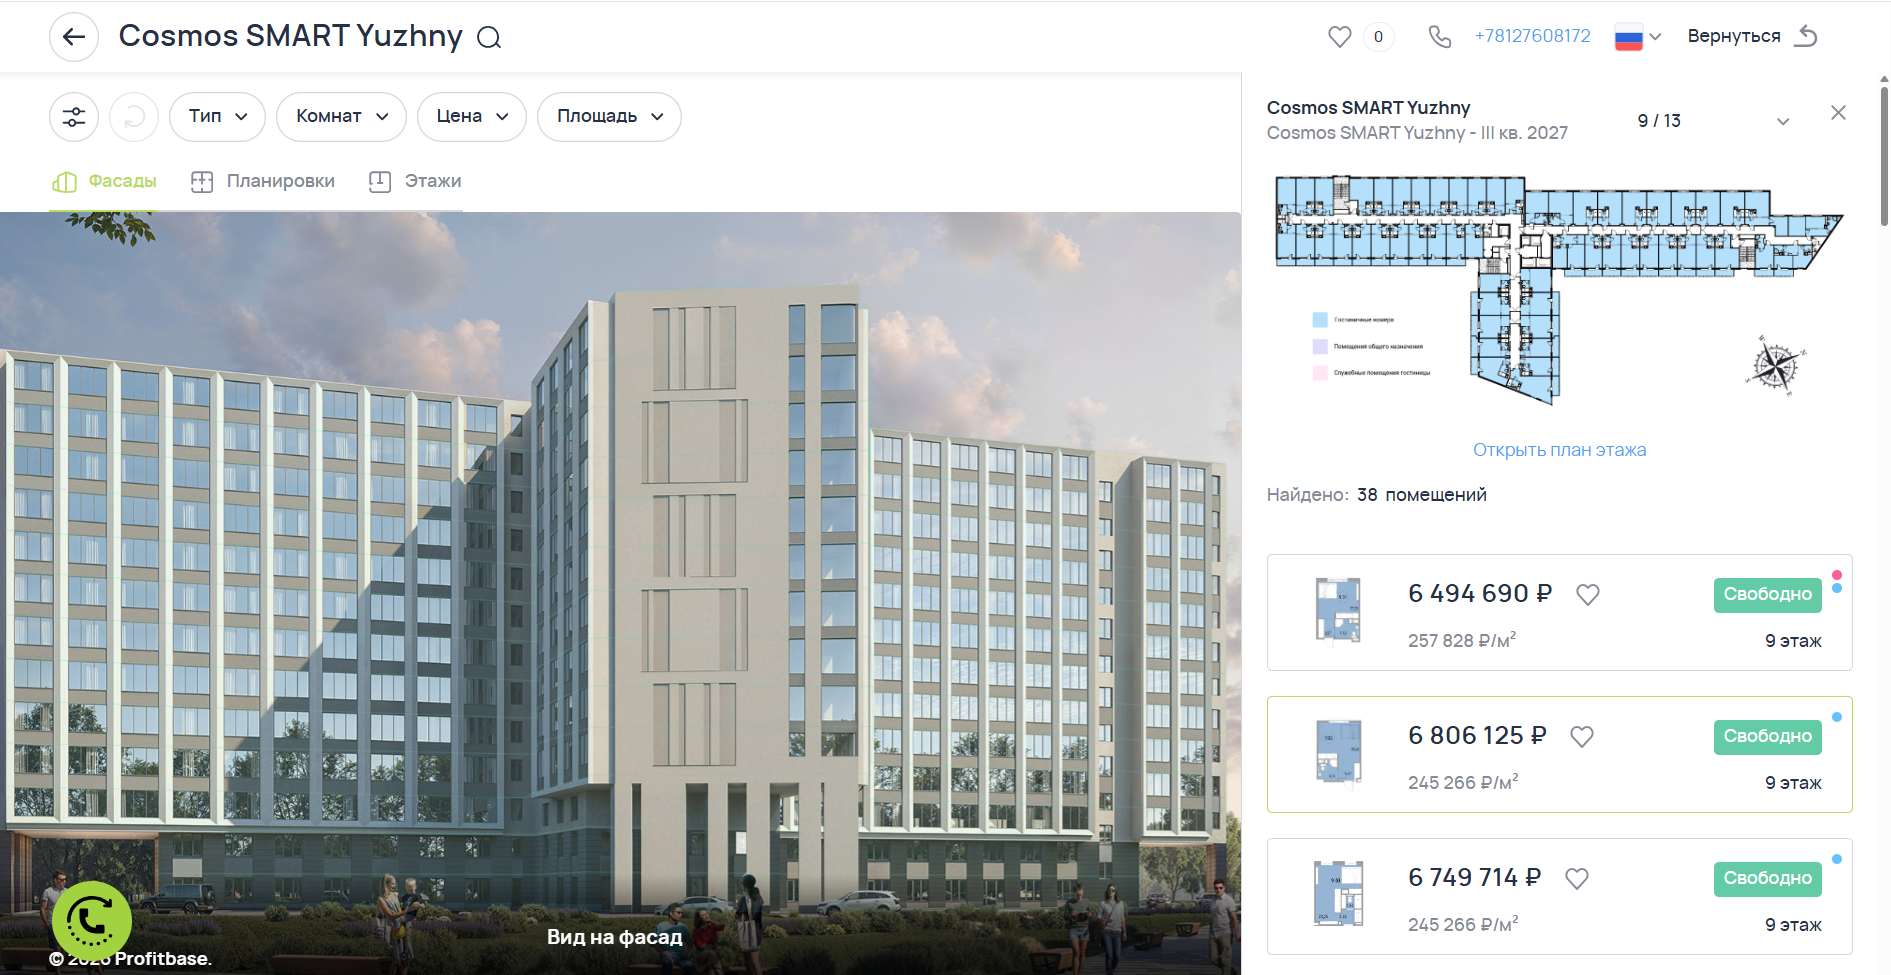Switch to the Фасады tab
The height and width of the screenshot is (975, 1891).
pos(104,181)
